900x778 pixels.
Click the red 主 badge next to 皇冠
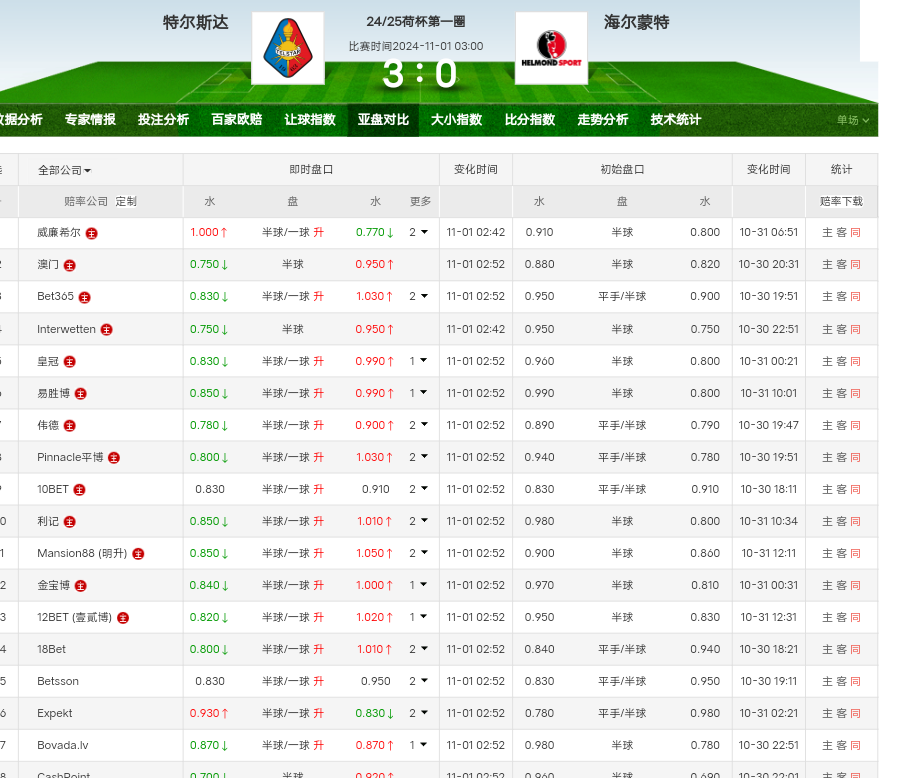point(69,362)
